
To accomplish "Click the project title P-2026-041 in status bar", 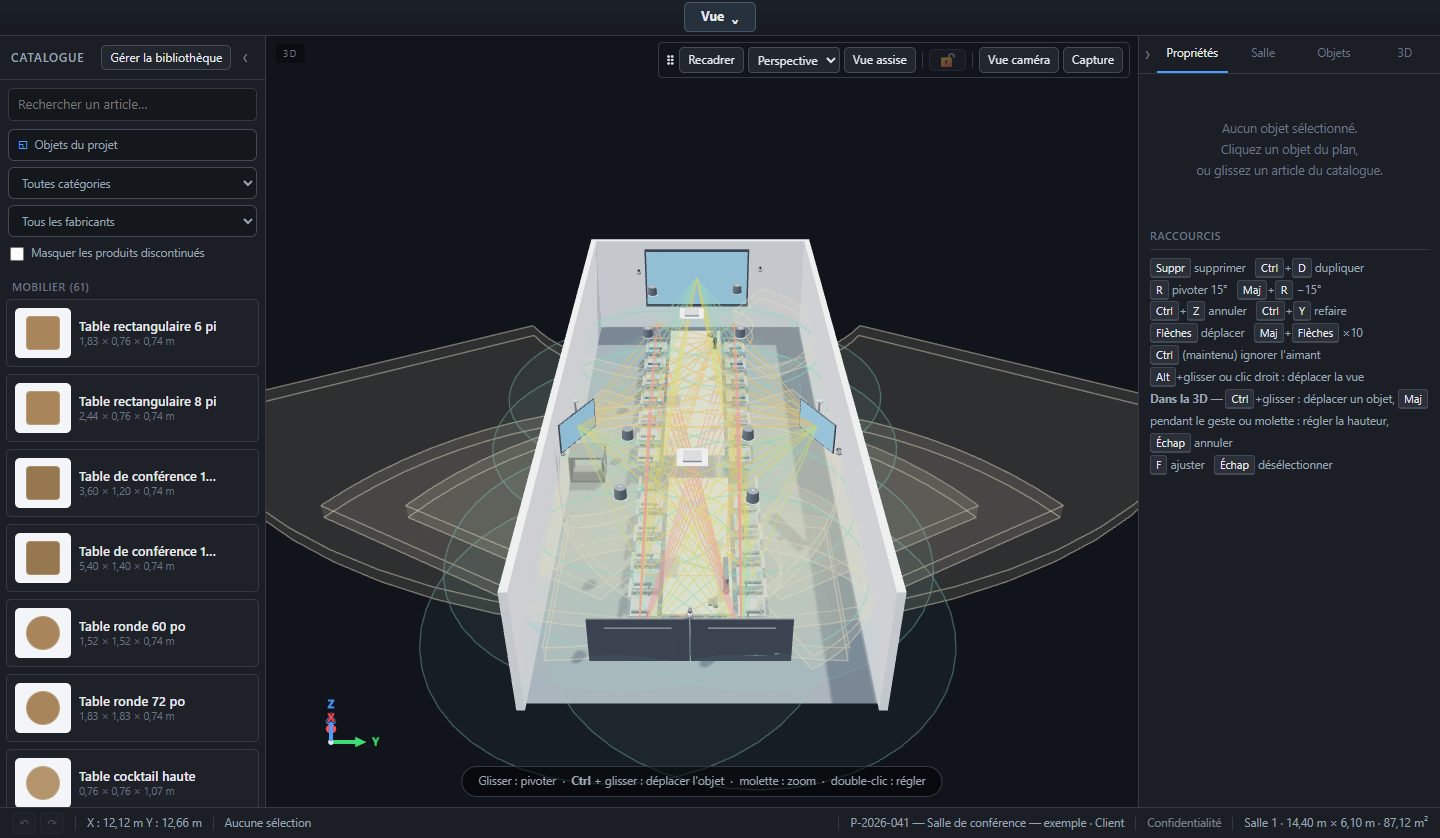I will click(987, 823).
